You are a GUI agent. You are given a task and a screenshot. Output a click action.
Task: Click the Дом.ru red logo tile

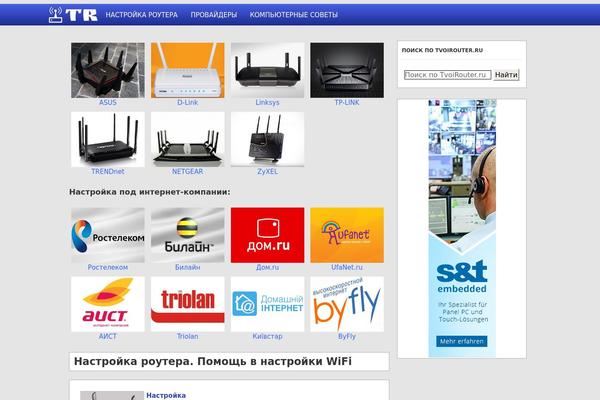pos(267,235)
